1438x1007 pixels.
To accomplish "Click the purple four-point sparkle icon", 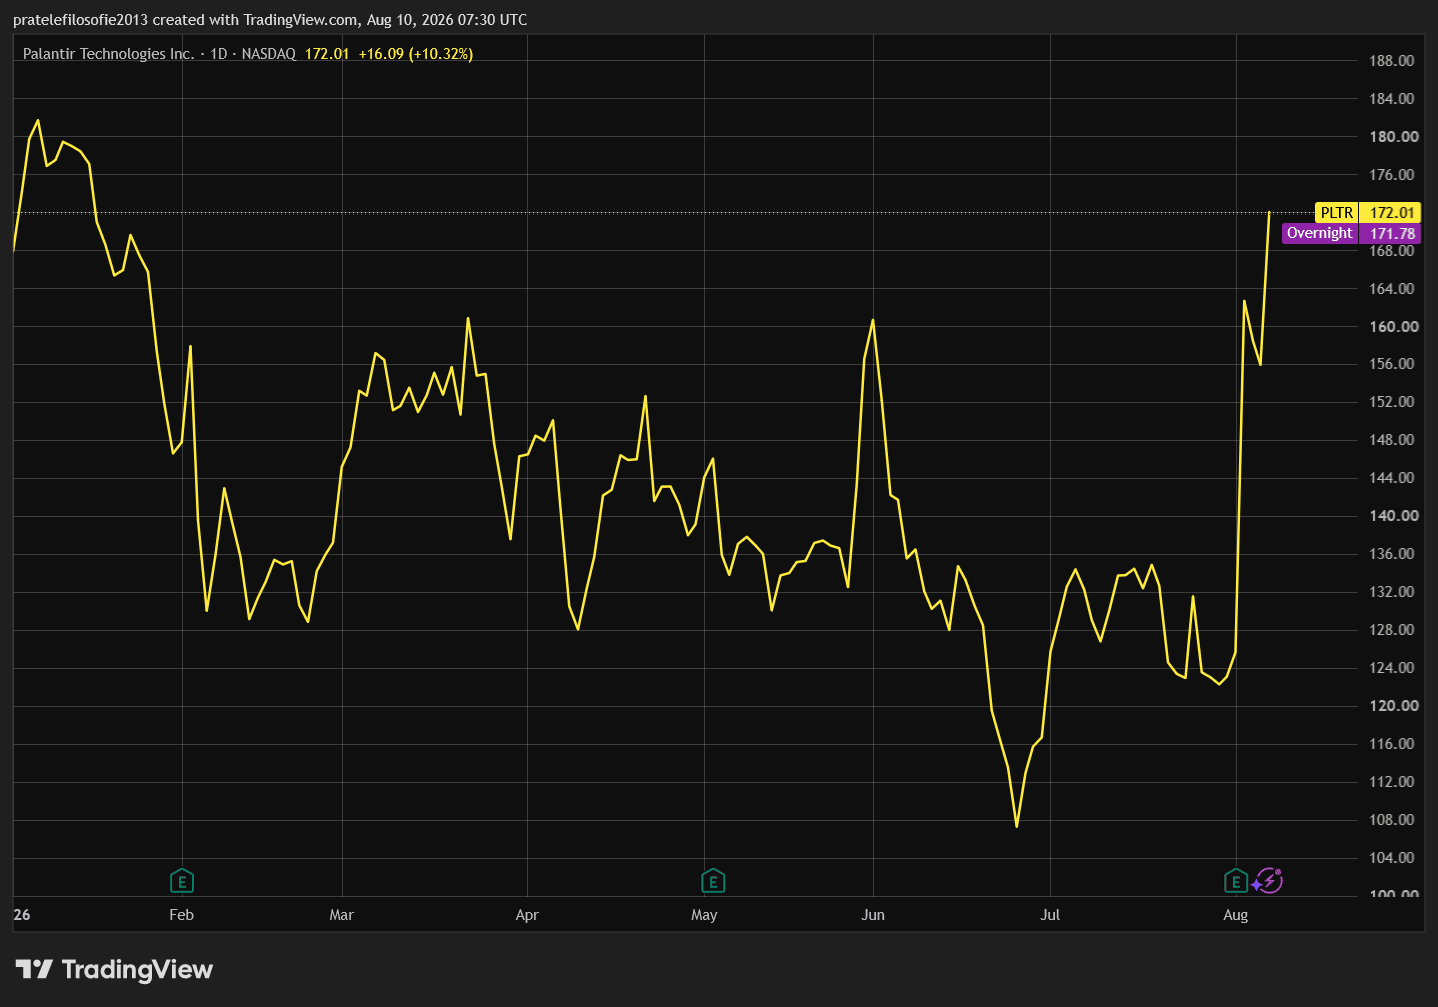I will tap(1256, 885).
